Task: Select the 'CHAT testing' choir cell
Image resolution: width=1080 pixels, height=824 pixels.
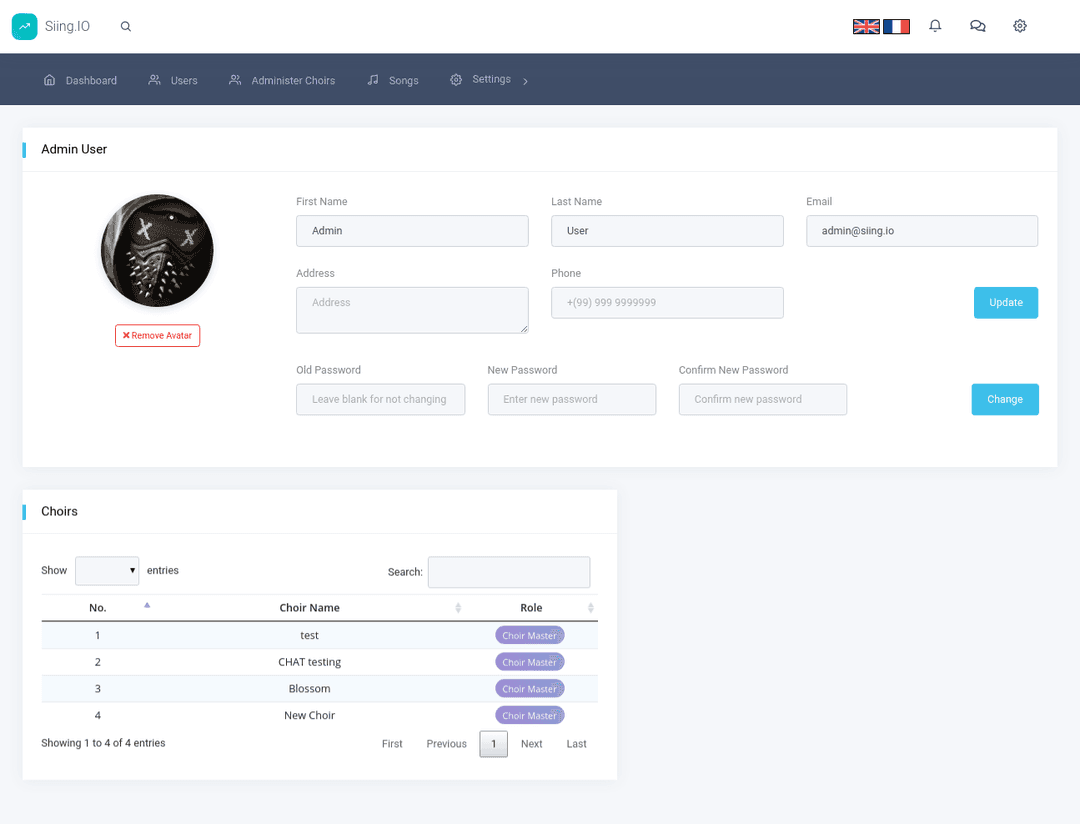Action: point(309,662)
